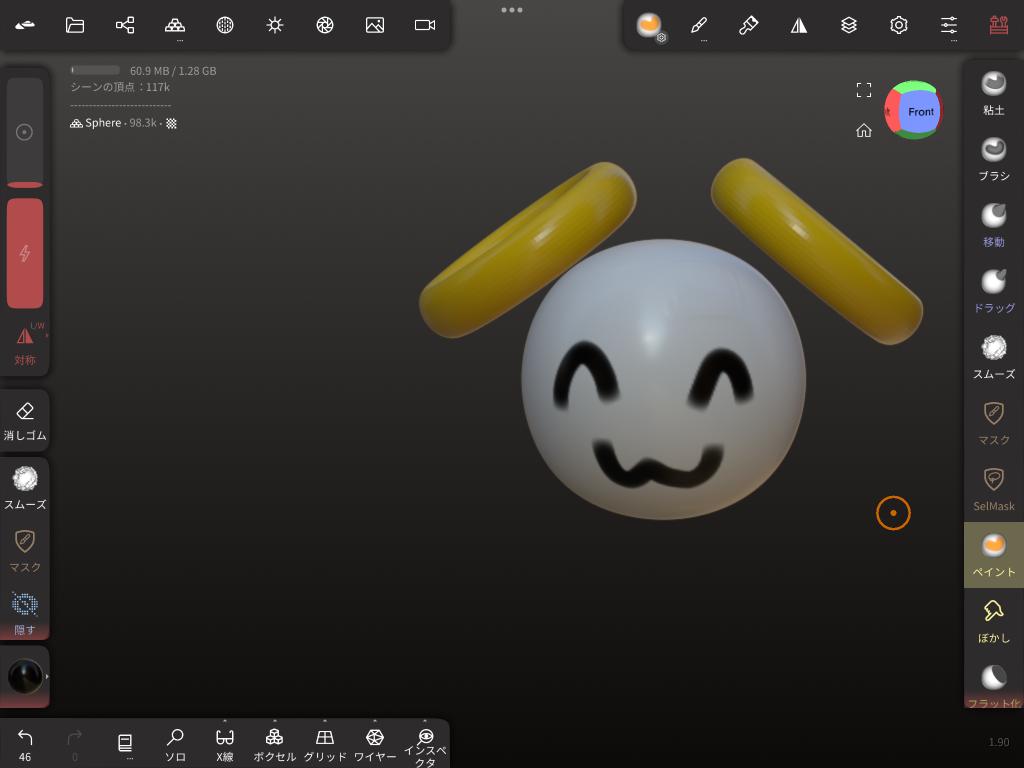Choose the ドラッグ (Drag) tool
Screen dimensions: 1024x768
pos(993,291)
